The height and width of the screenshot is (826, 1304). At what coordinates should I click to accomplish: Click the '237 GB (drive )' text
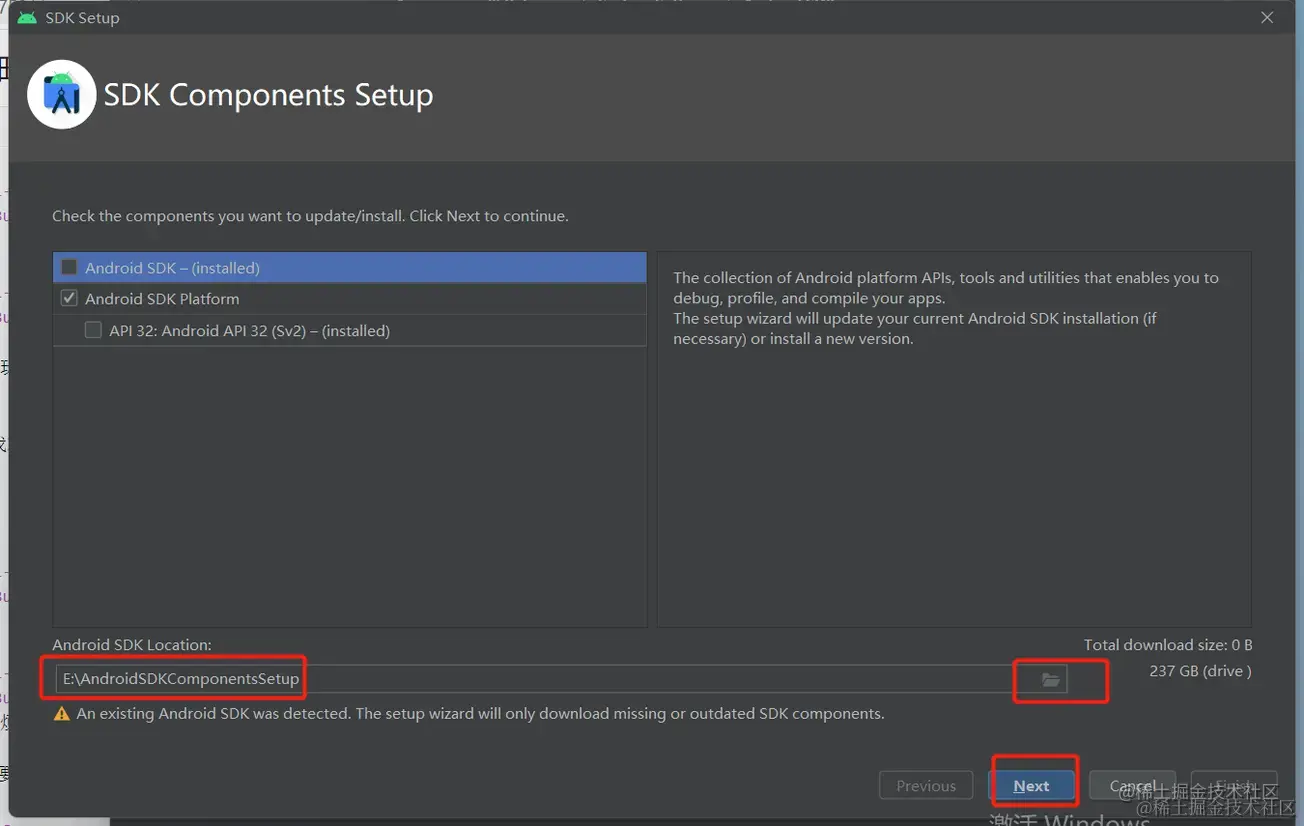pos(1200,671)
